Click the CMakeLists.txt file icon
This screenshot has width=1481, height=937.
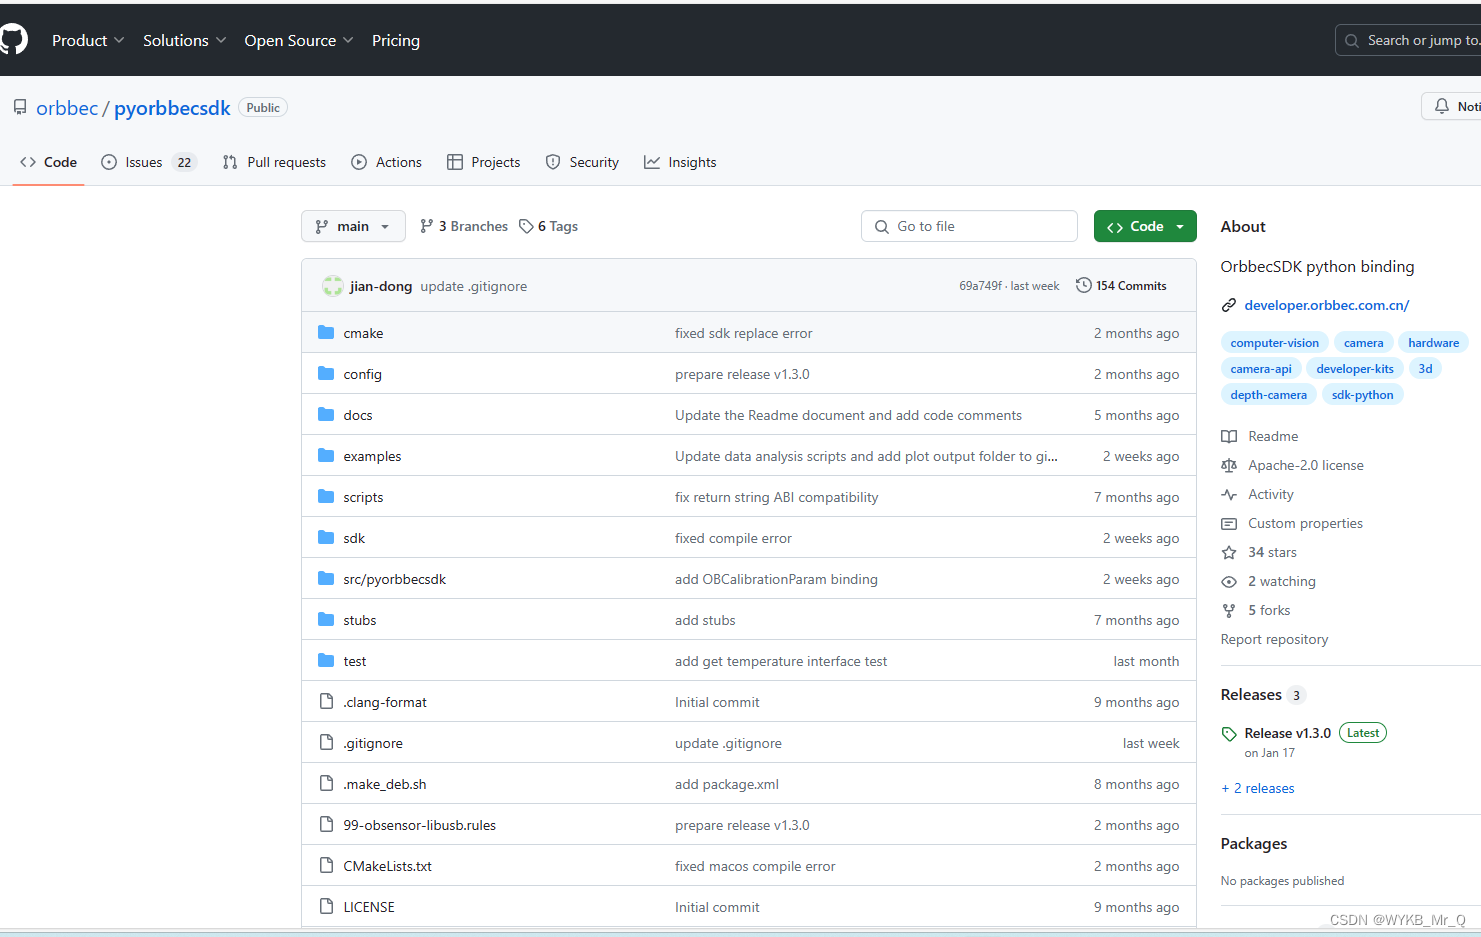326,865
